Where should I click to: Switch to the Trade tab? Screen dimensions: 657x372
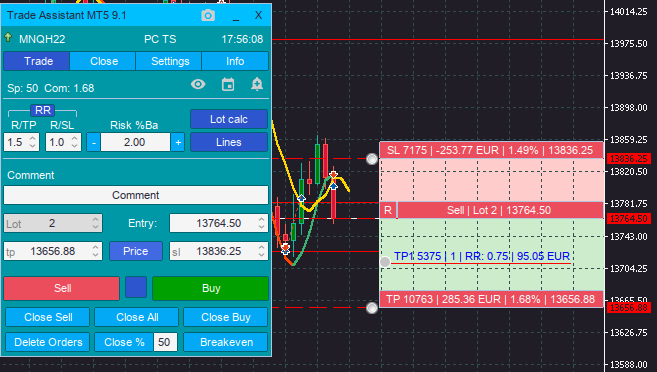coord(36,61)
